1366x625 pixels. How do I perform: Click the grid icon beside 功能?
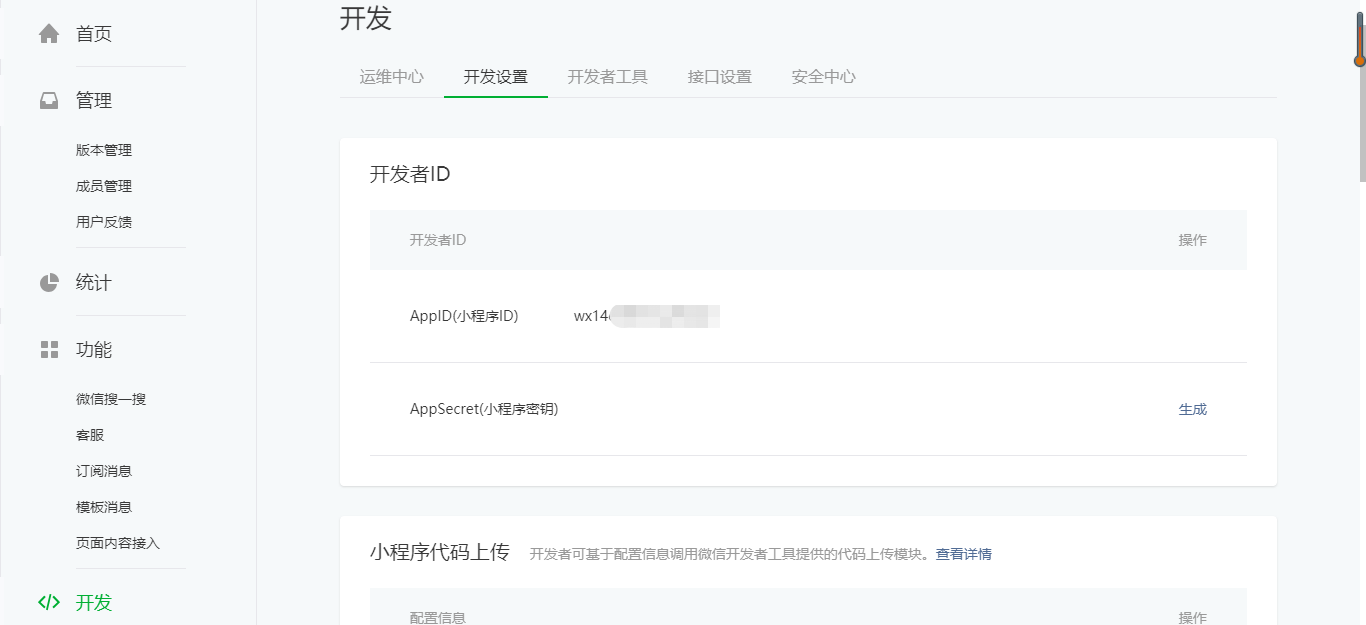click(49, 350)
